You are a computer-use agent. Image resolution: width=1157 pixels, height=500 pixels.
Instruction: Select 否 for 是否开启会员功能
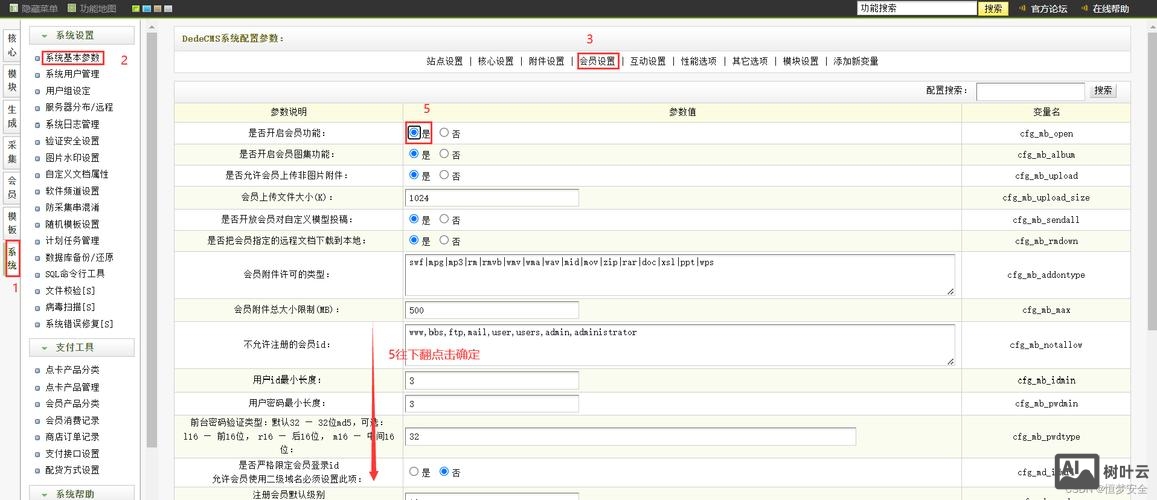click(443, 133)
